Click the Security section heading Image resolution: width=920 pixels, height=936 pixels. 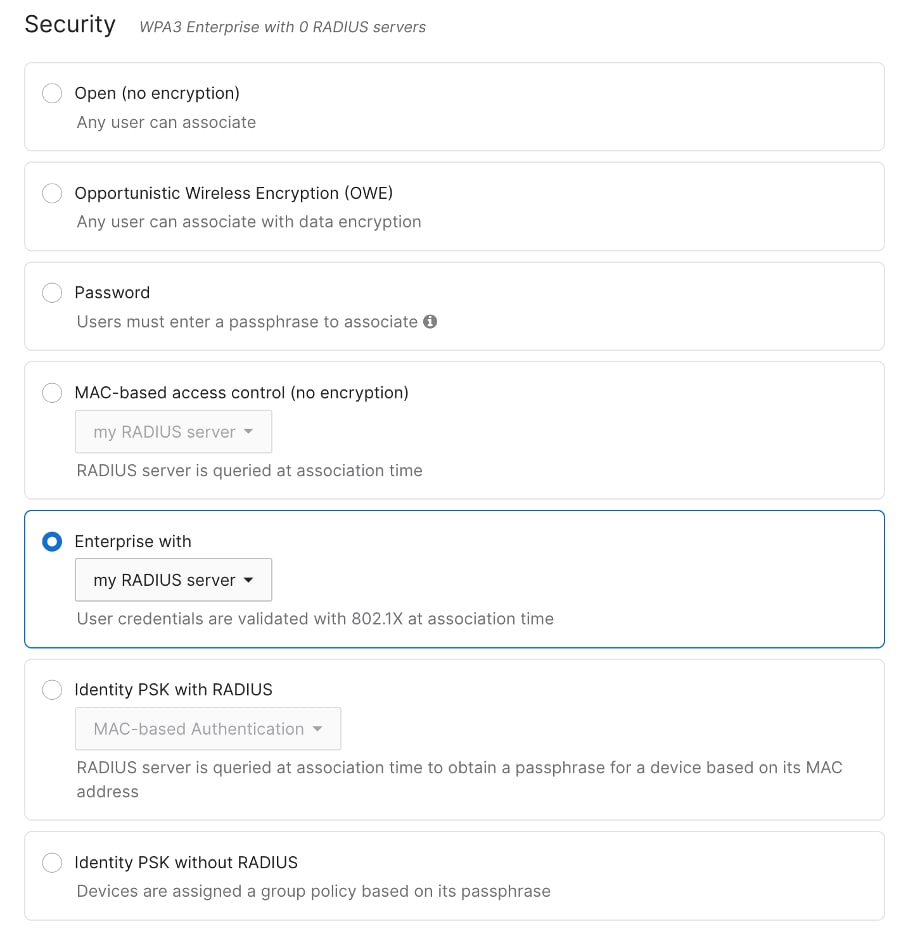point(70,25)
